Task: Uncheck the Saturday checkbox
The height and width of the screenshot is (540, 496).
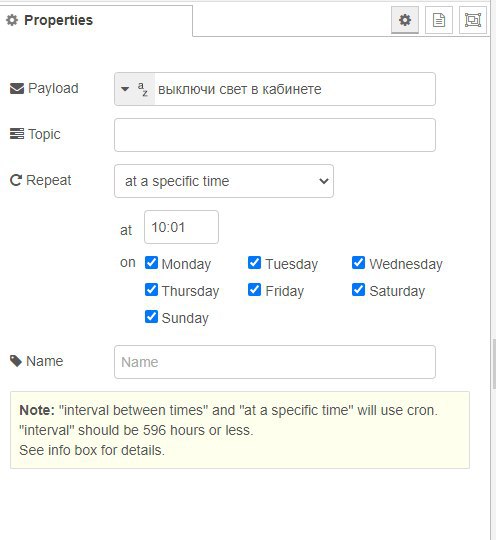Action: point(358,290)
